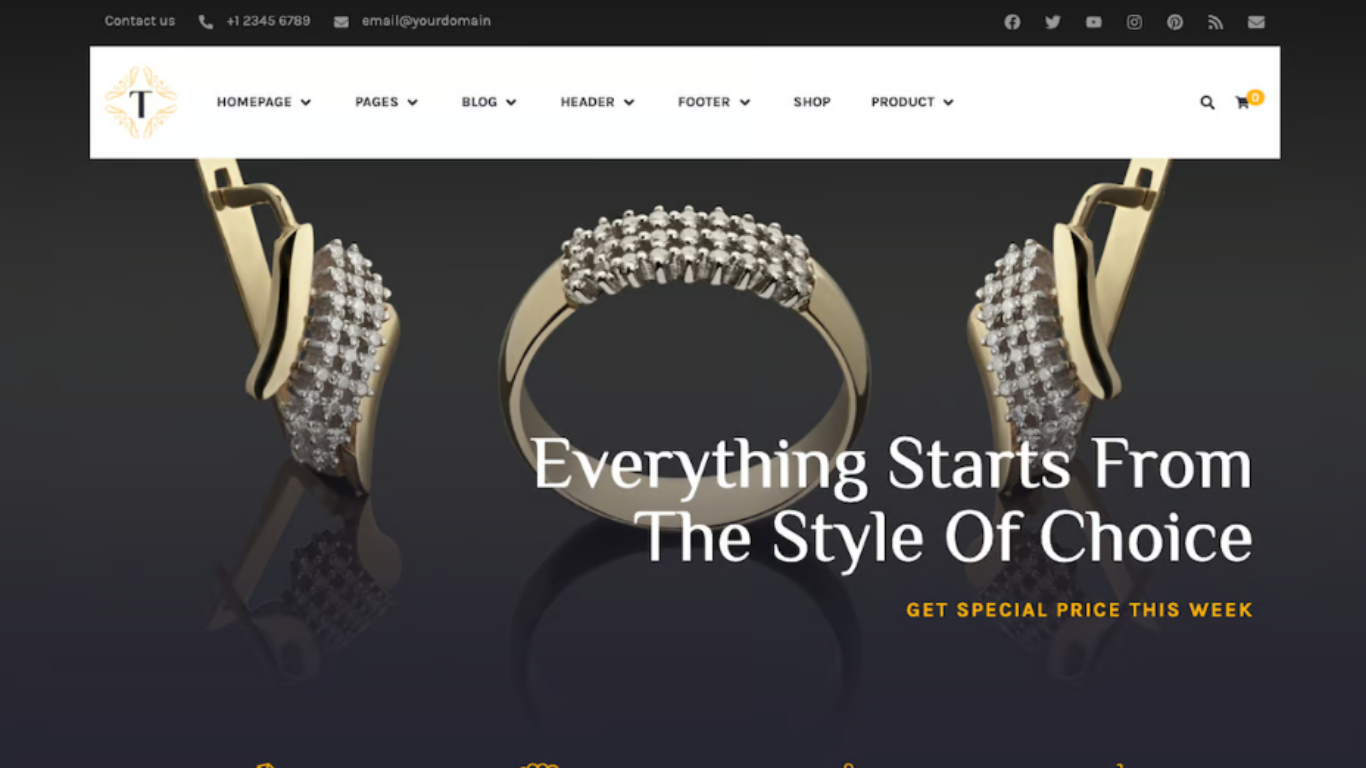The width and height of the screenshot is (1366, 768).
Task: Click the envelope icon in social bar
Action: (1256, 22)
